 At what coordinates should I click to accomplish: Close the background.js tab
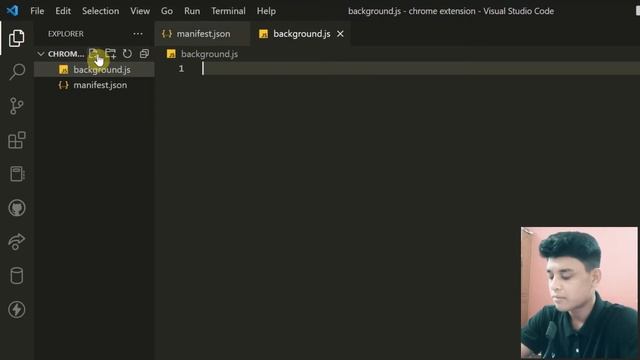pyautogui.click(x=340, y=34)
